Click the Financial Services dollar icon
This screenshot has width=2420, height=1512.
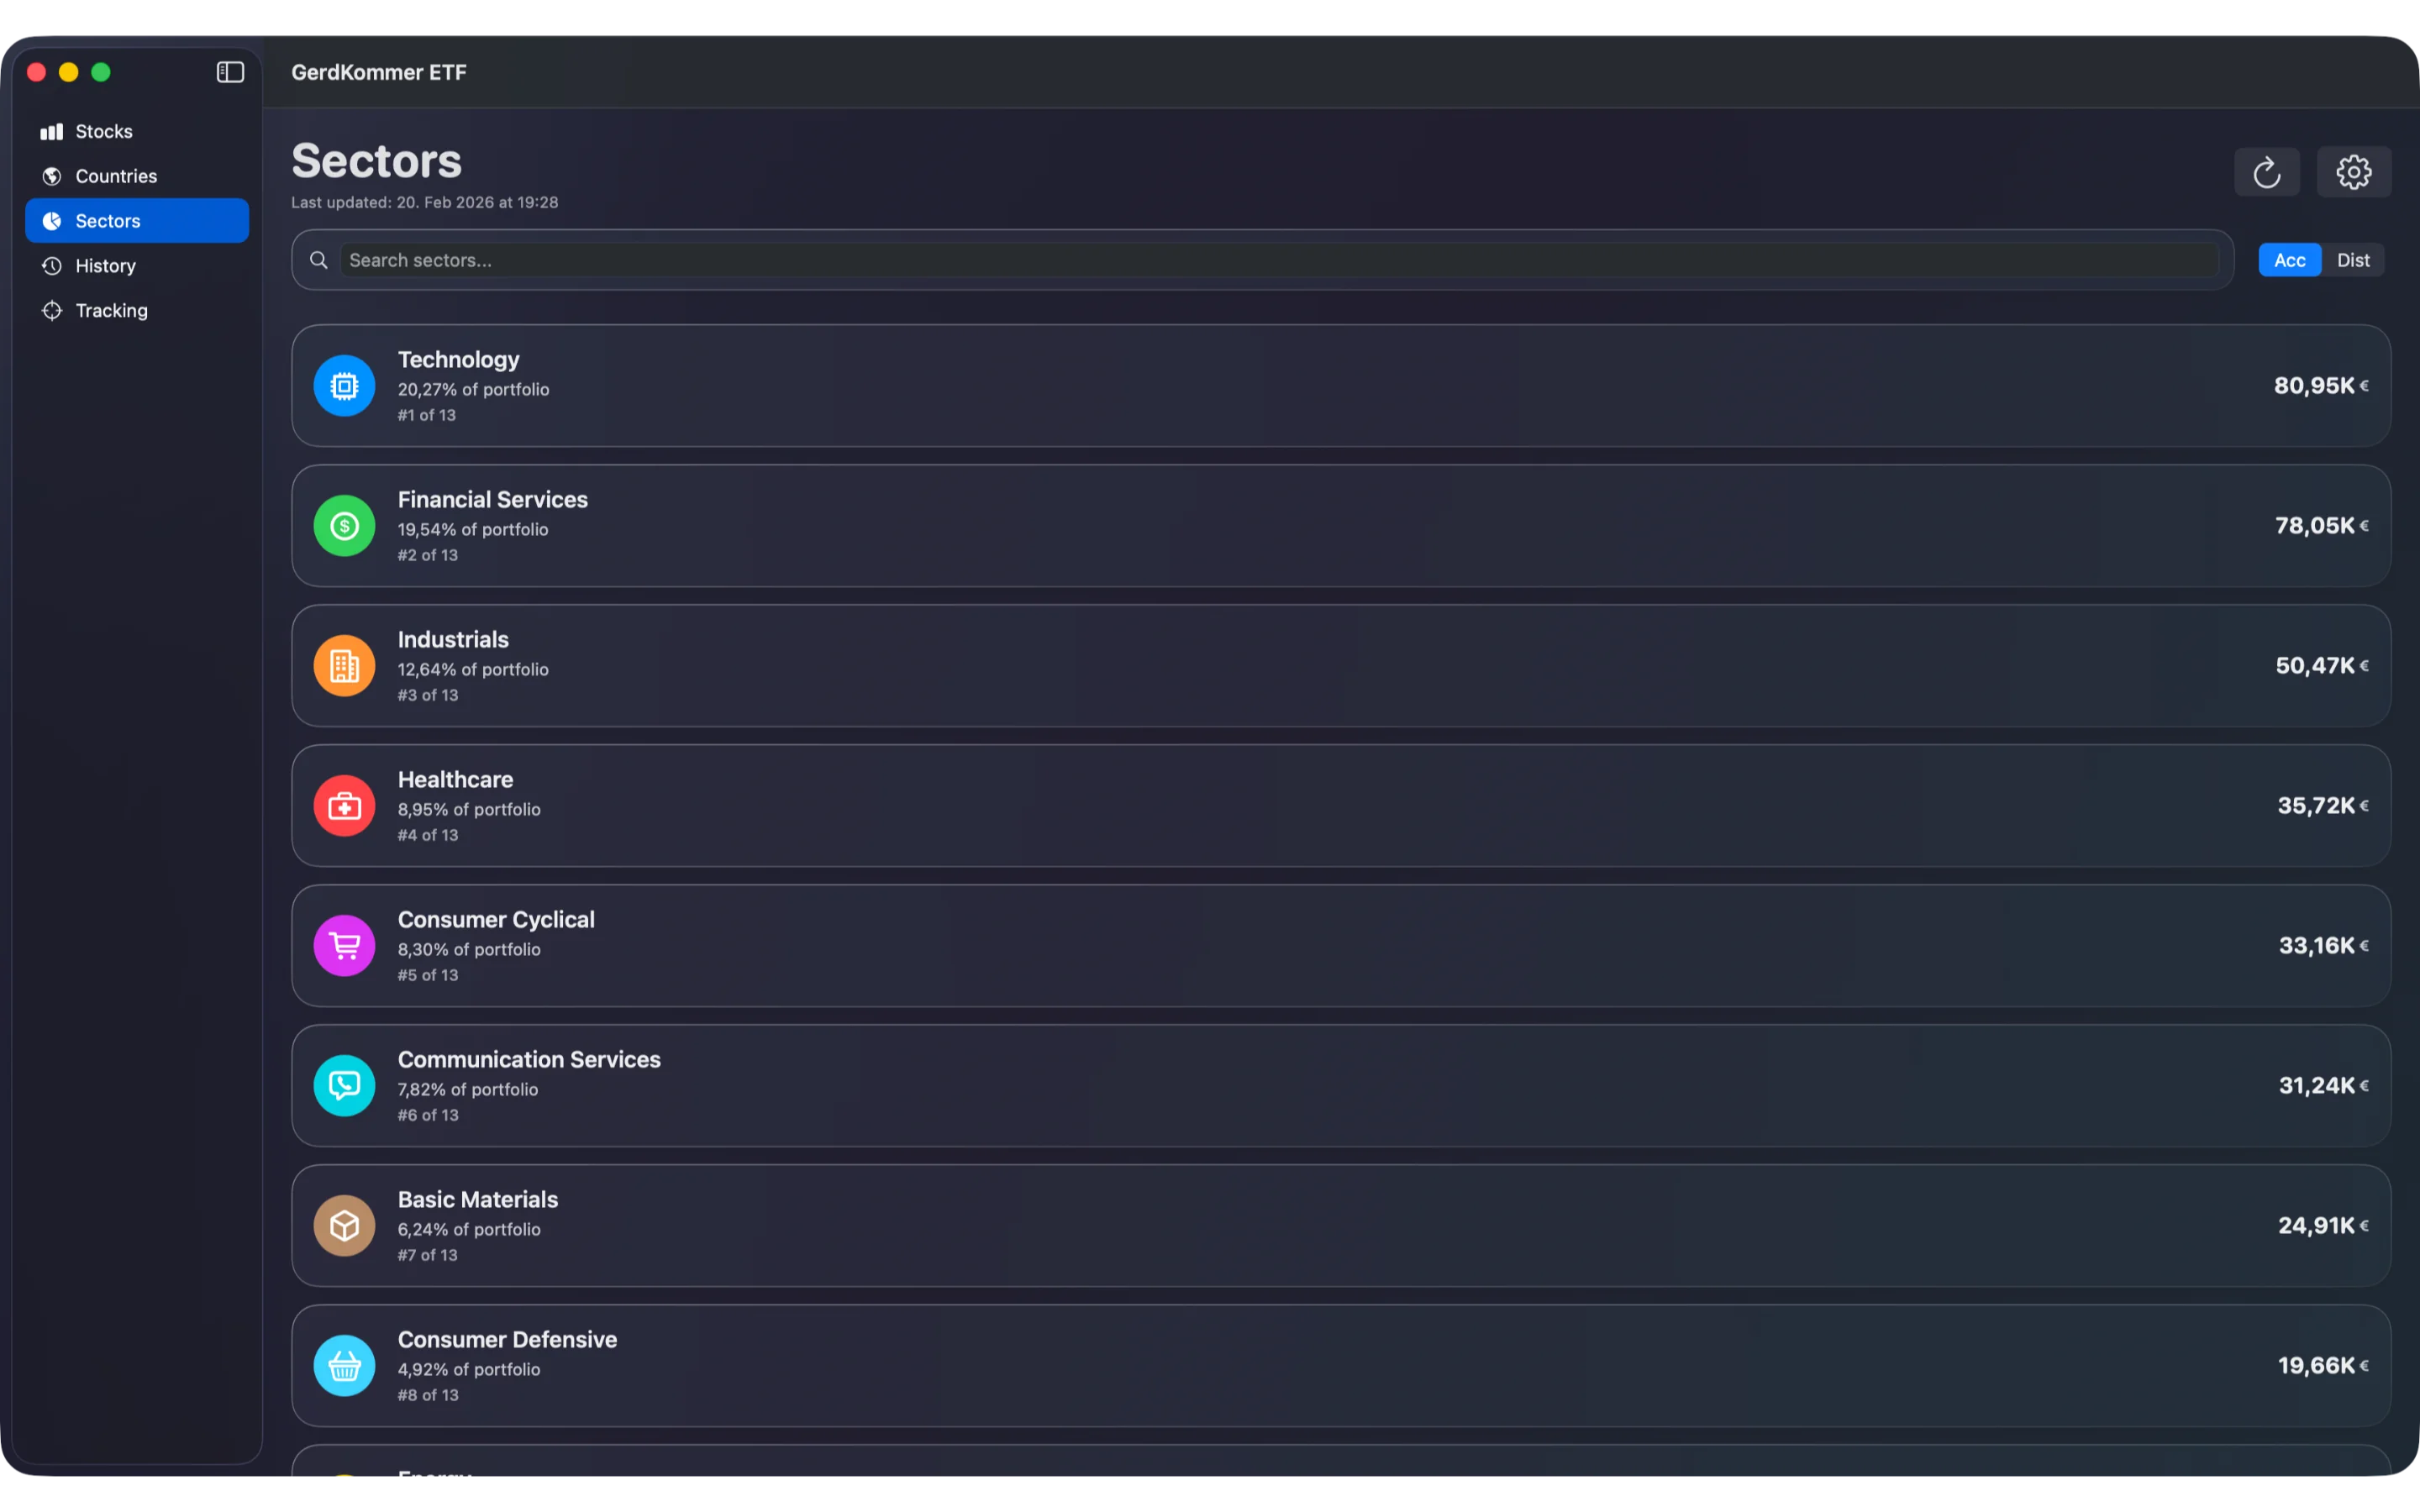click(344, 525)
